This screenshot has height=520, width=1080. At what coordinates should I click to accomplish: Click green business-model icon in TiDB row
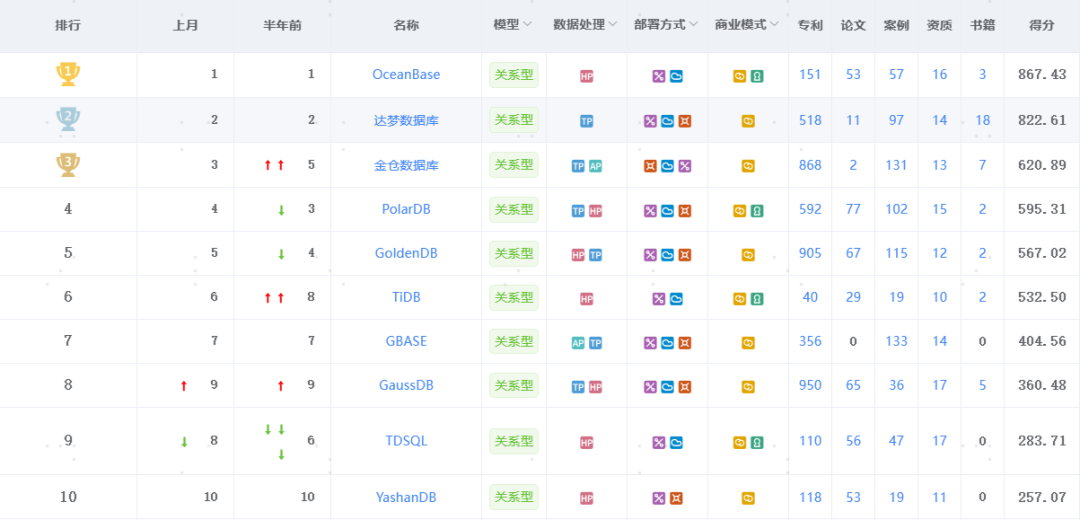(756, 299)
